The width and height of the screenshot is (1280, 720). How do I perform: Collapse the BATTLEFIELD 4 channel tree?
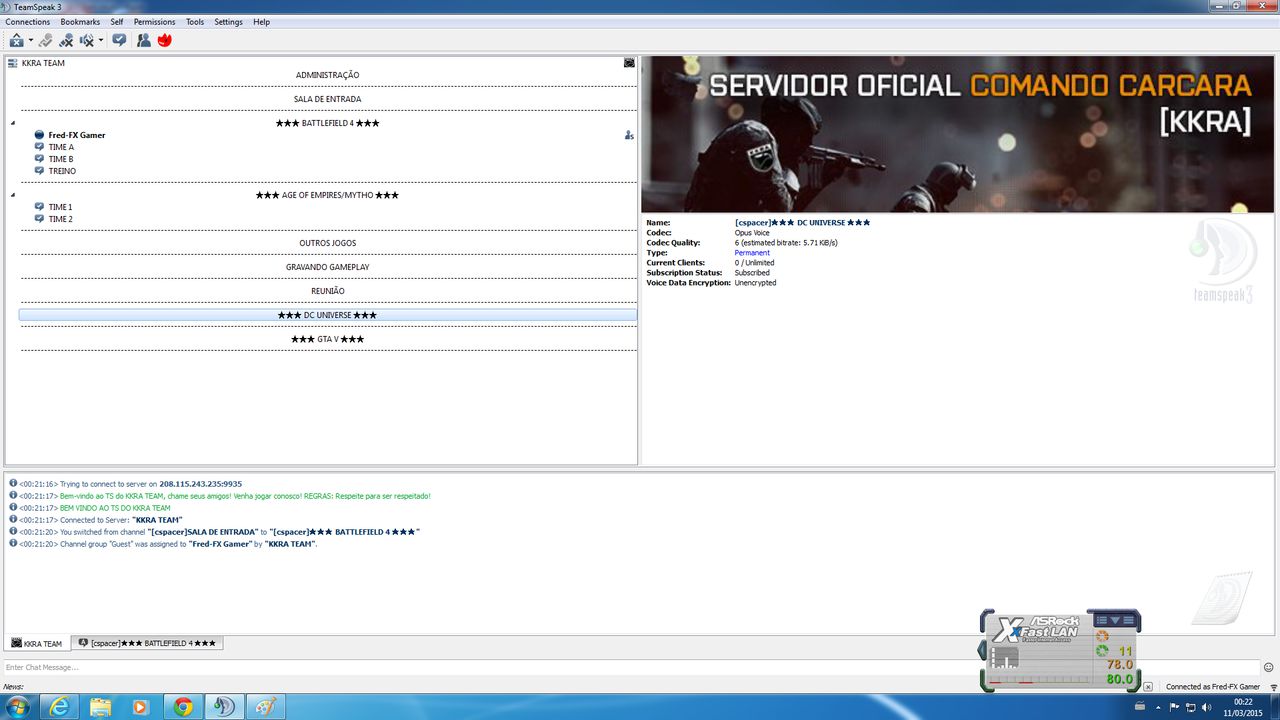(13, 123)
